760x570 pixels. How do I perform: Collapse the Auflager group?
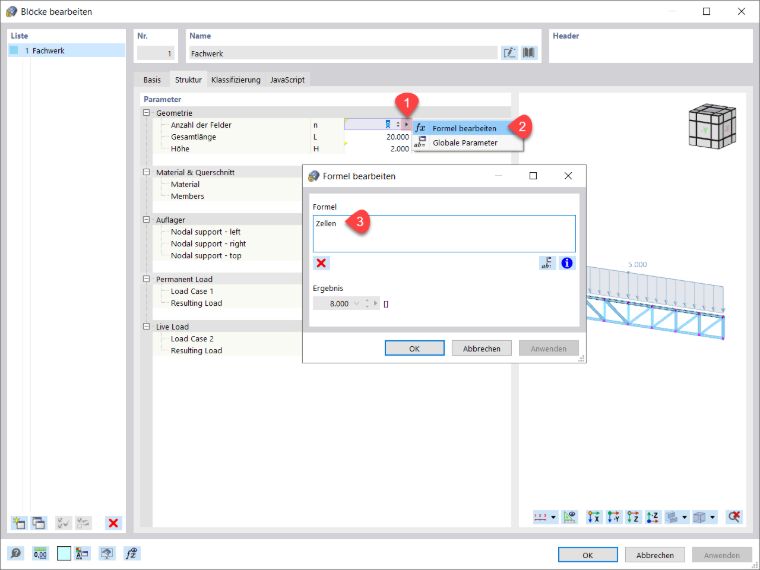pos(146,220)
